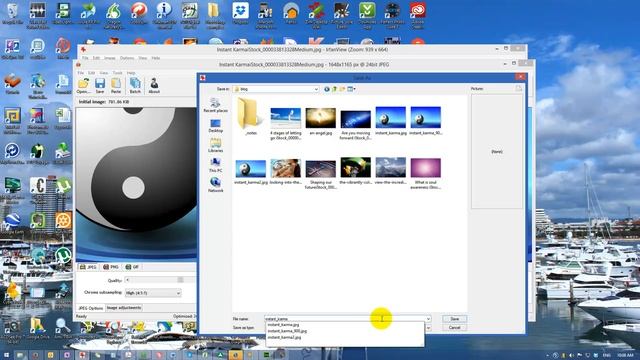Open the Edit menu in the RIOT window

coord(91,73)
